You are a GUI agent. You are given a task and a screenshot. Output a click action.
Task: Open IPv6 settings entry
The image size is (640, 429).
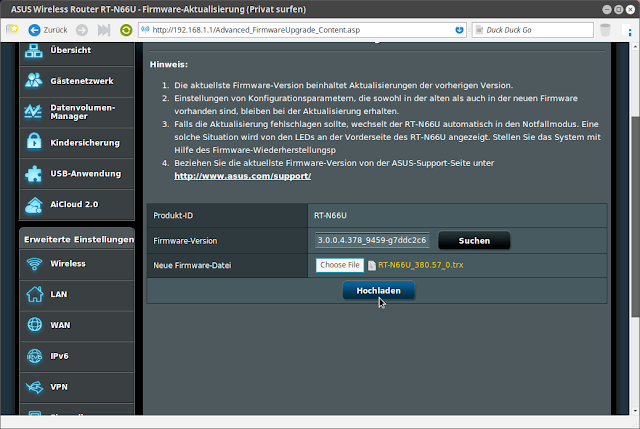pos(77,357)
